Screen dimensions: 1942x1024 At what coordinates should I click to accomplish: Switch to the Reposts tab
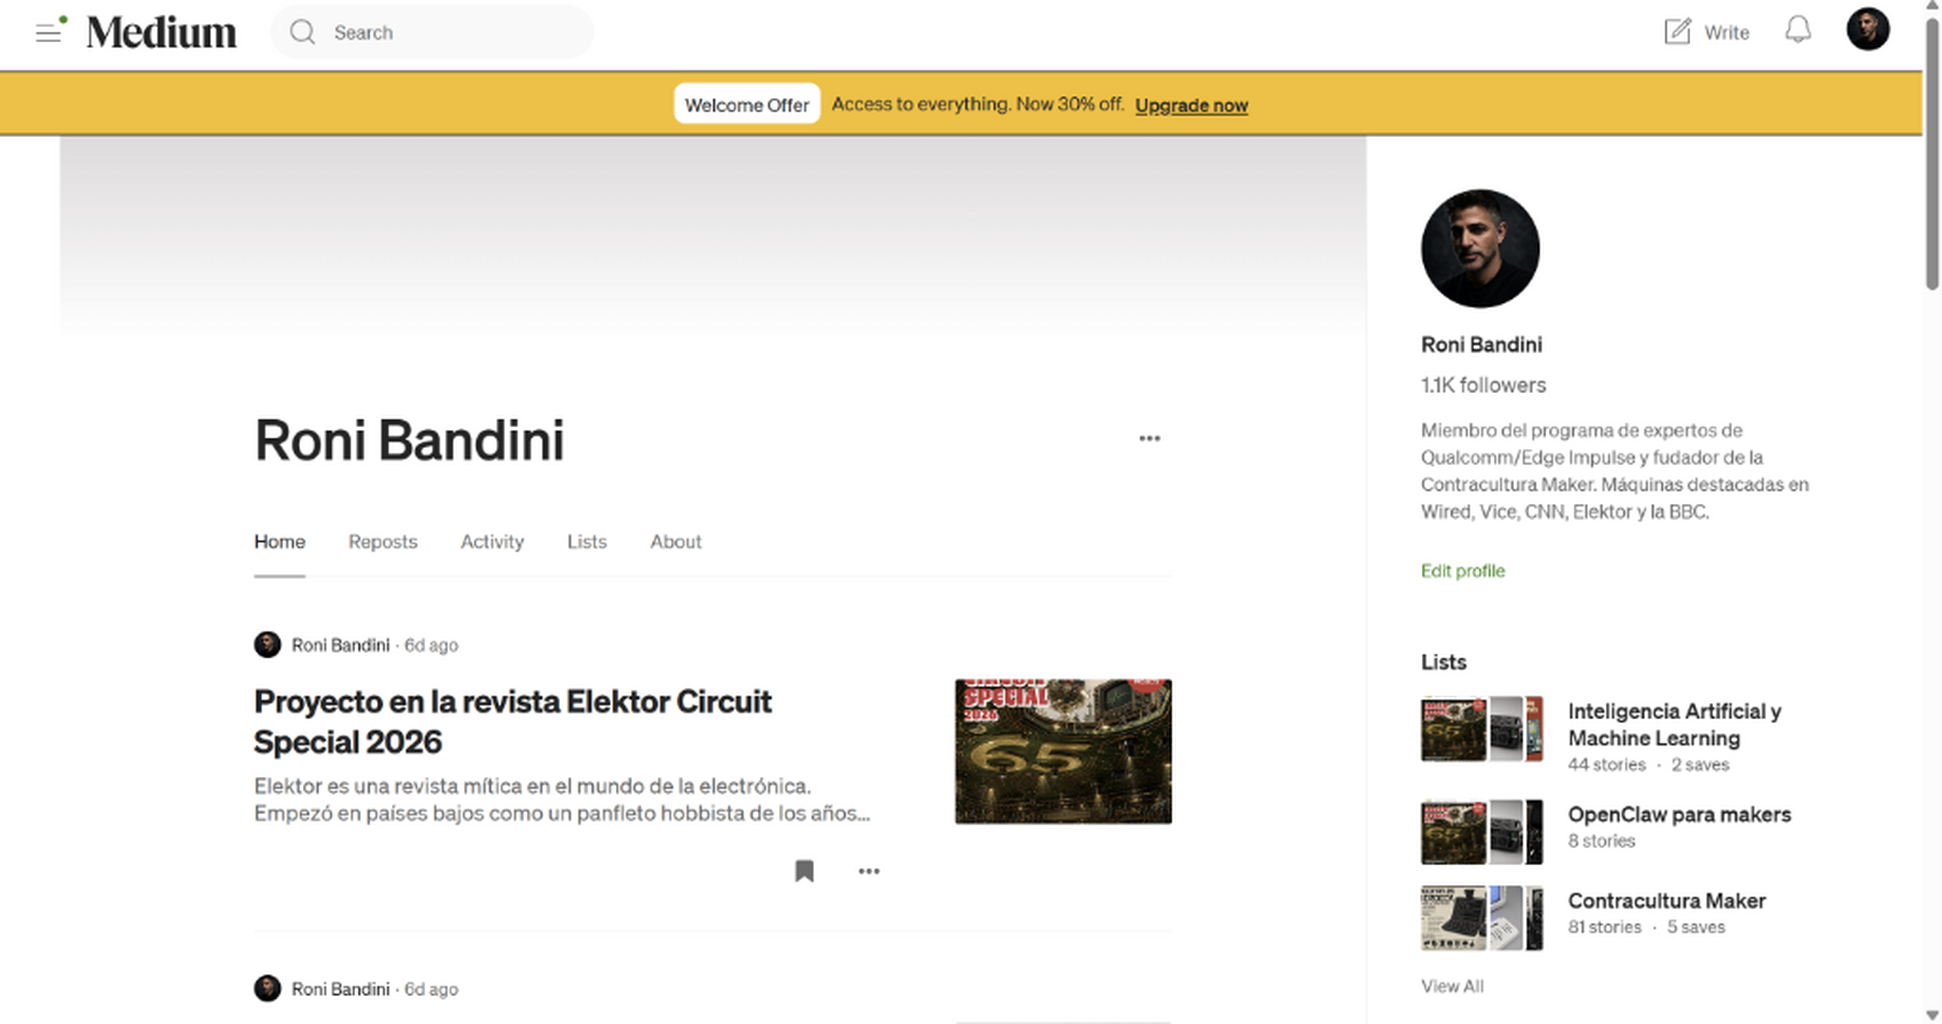tap(383, 541)
